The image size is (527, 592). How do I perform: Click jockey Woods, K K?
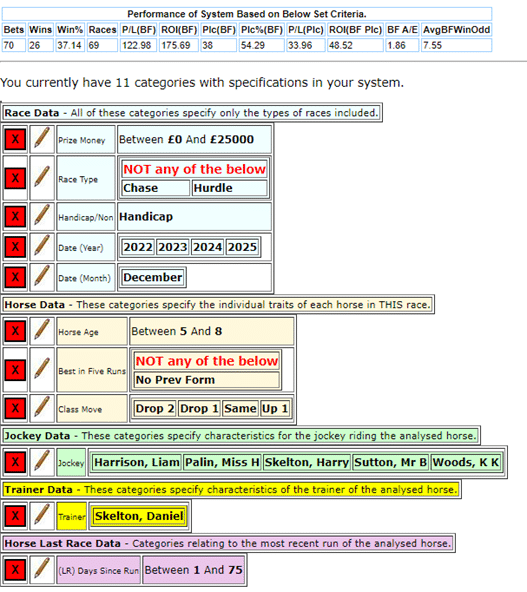[466, 462]
